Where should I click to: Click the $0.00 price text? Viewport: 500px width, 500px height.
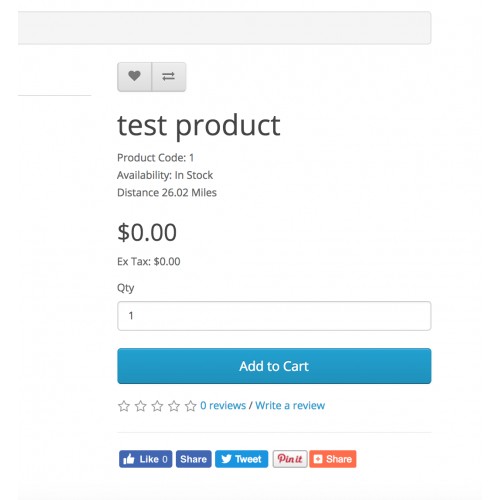tap(147, 232)
